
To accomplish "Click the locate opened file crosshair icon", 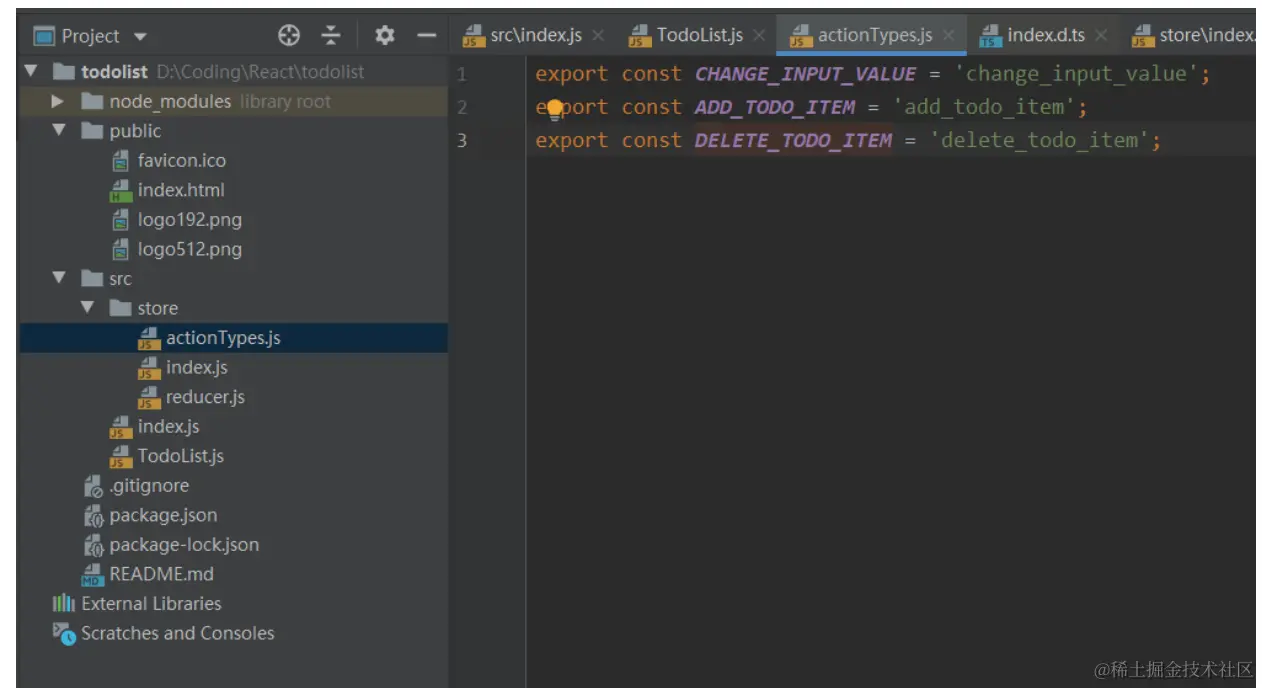I will click(x=289, y=36).
